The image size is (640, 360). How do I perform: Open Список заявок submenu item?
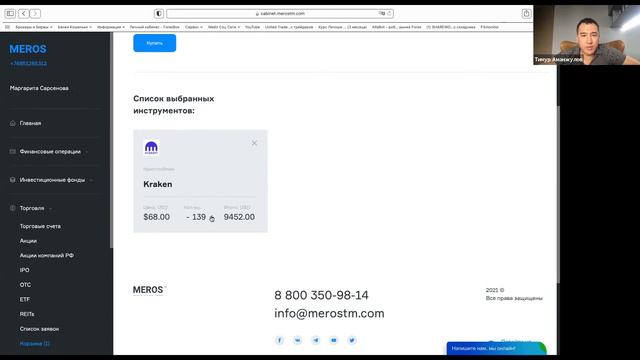[x=39, y=329]
